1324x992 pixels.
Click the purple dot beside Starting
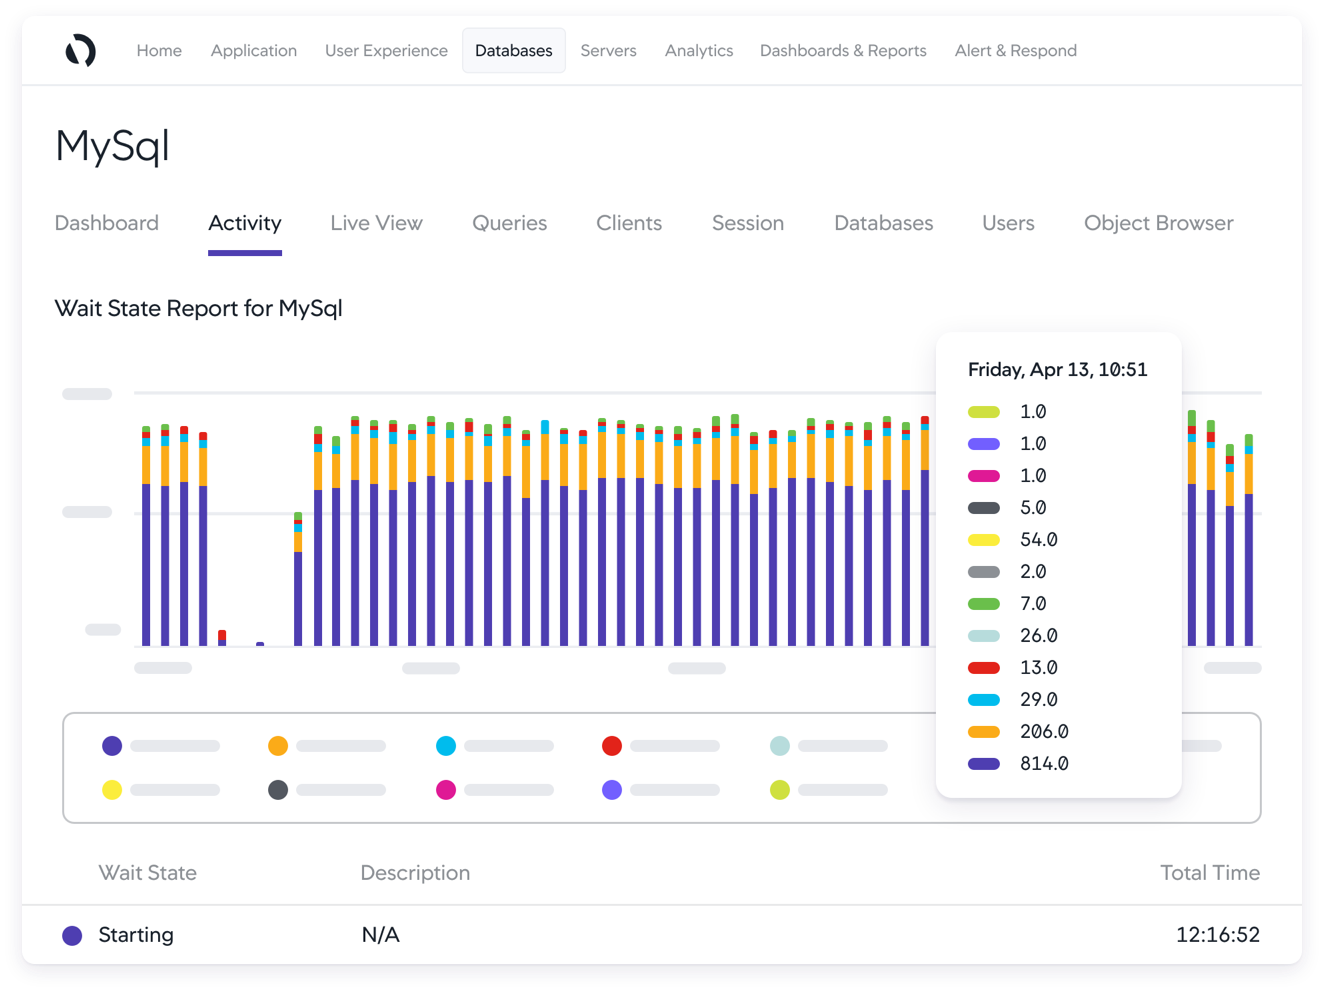pyautogui.click(x=72, y=936)
